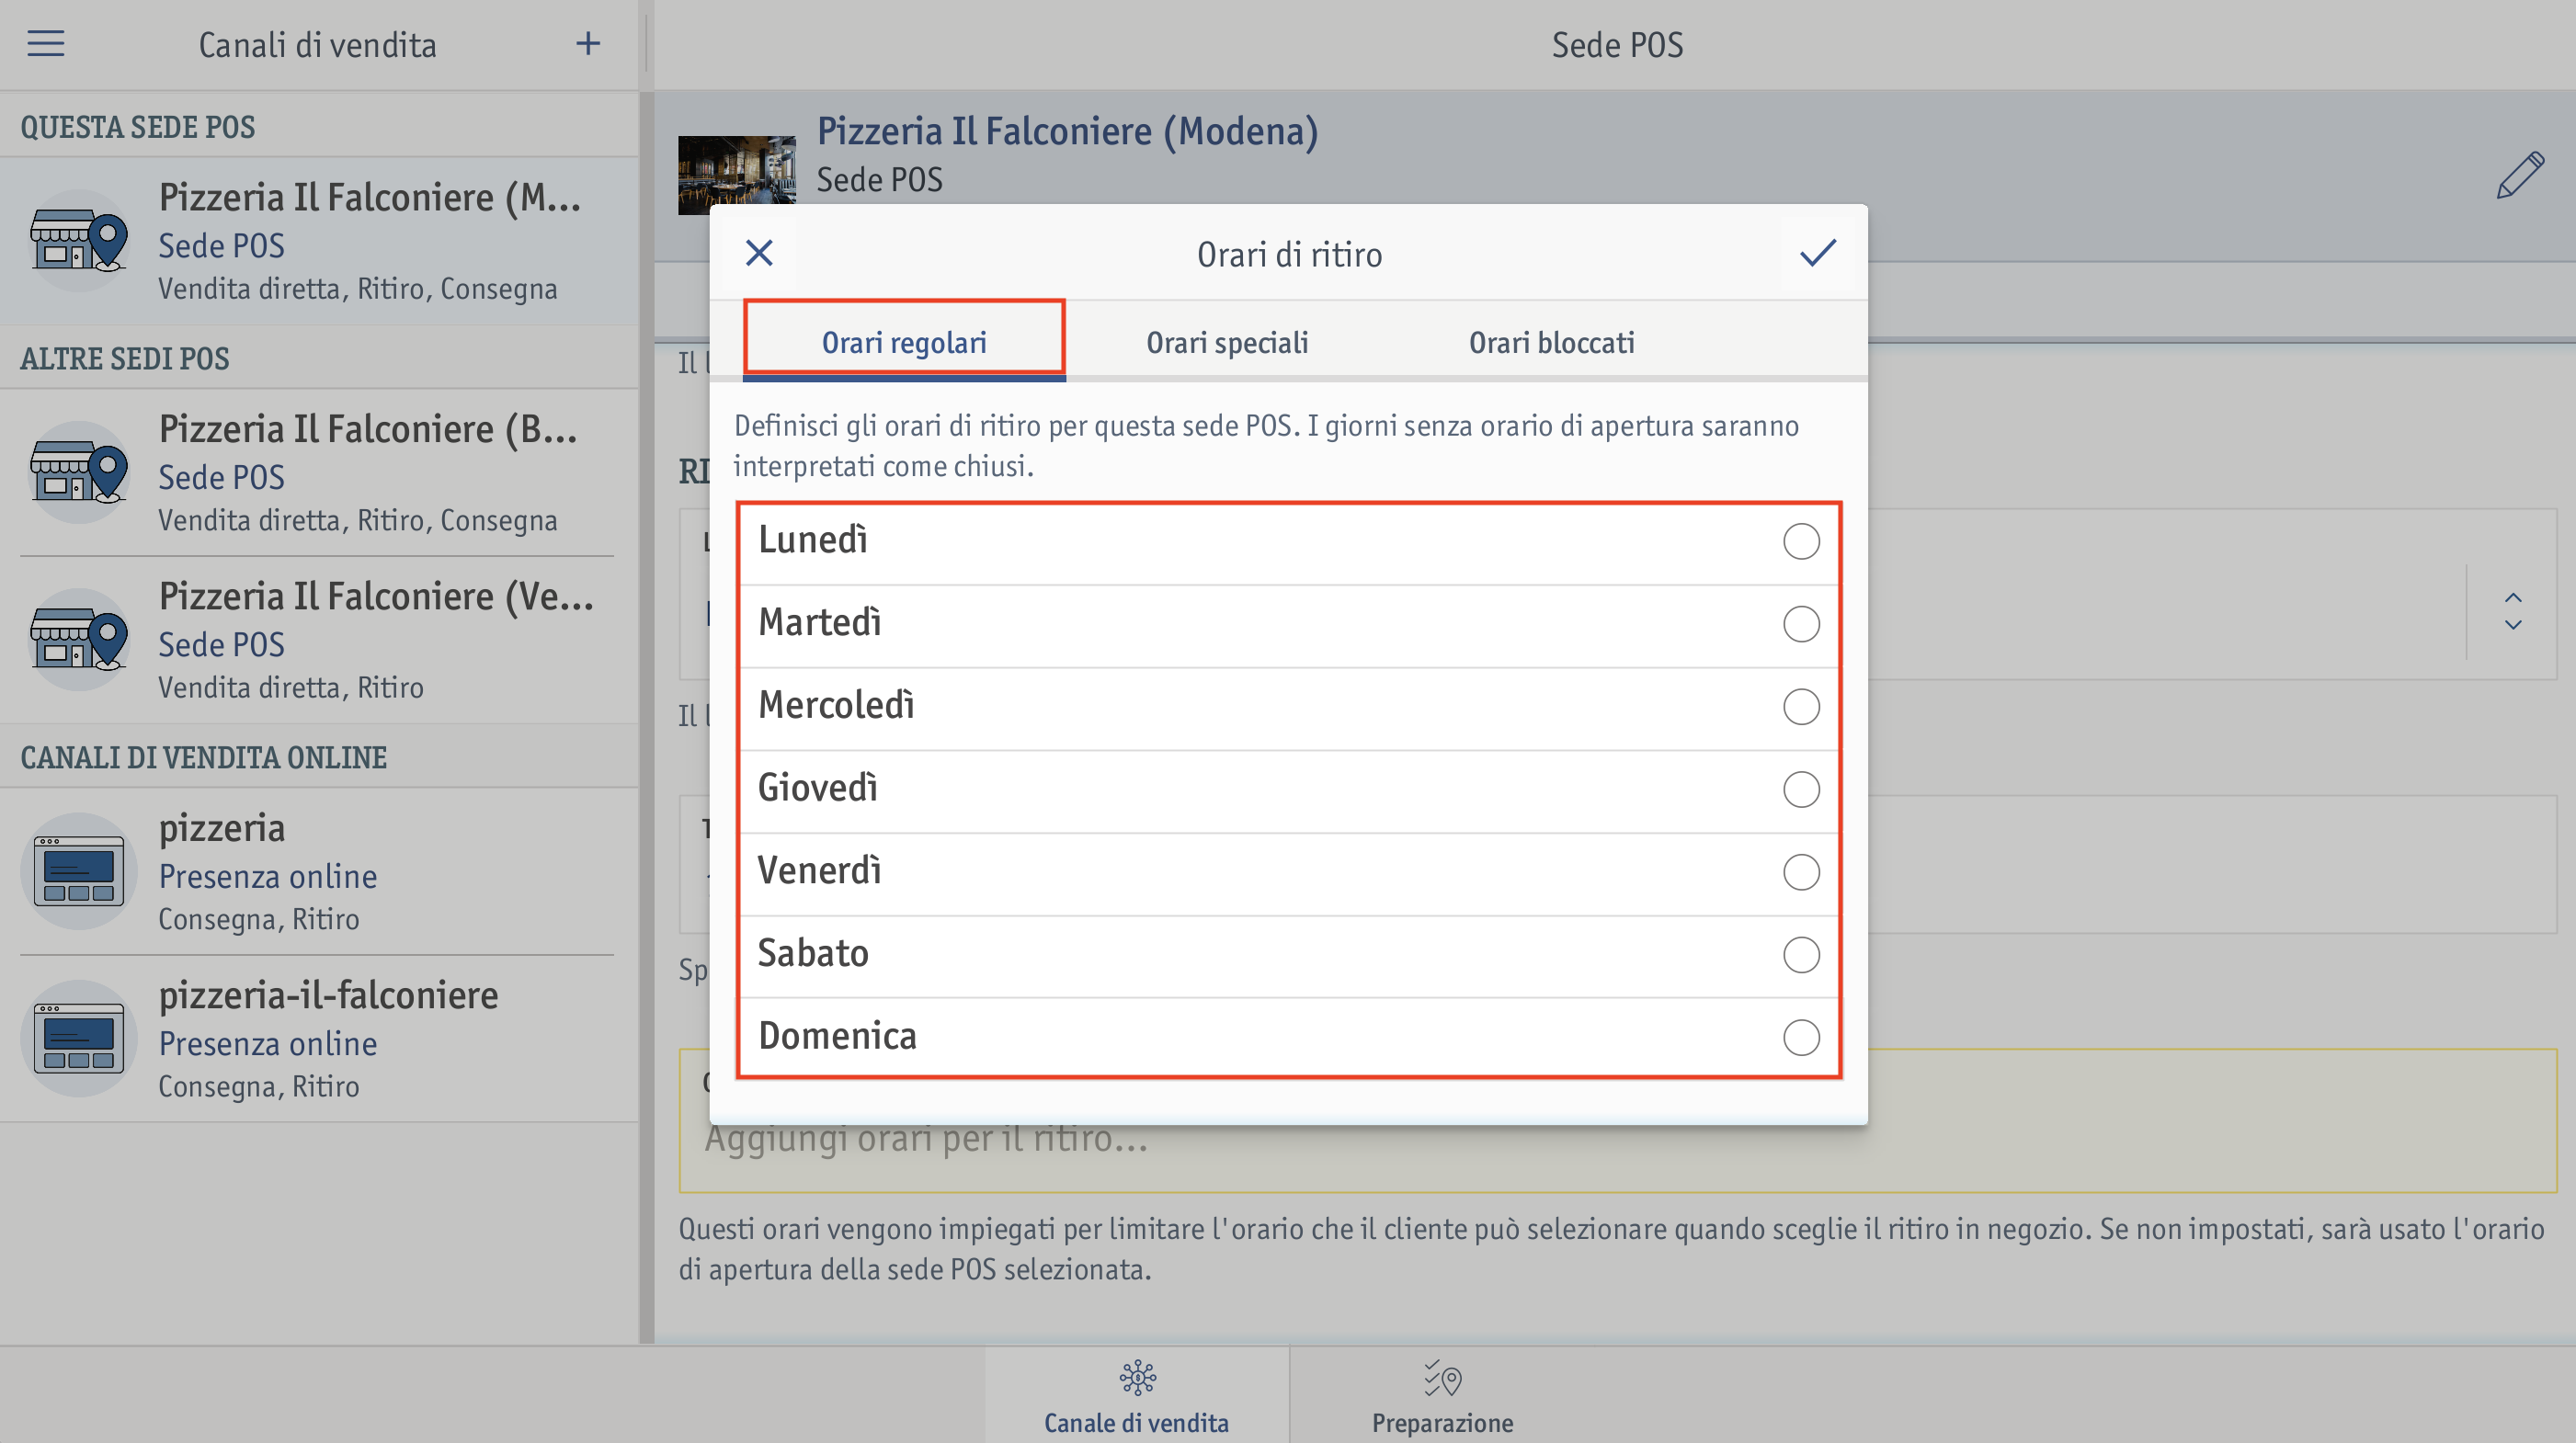Confirm pickup hours with the checkmark
Viewport: 2576px width, 1443px height.
[1817, 253]
